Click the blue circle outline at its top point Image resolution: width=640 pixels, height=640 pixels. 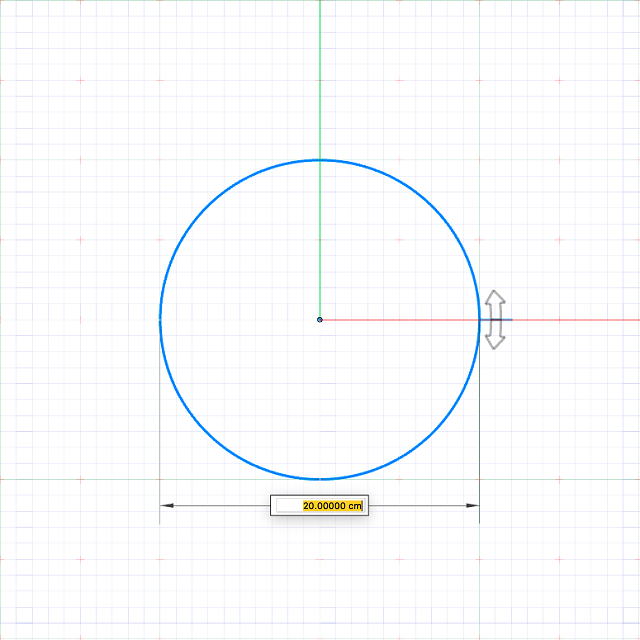tap(320, 160)
